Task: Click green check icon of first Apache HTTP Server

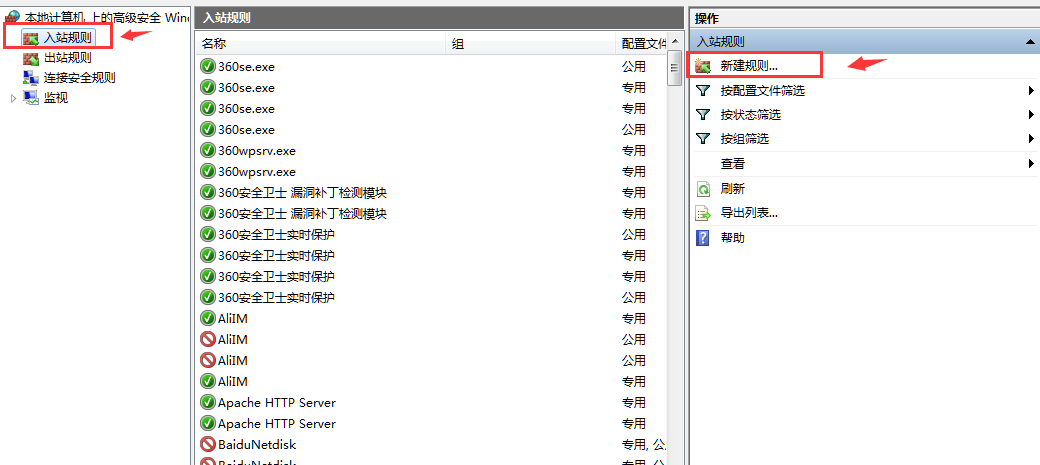Action: click(208, 402)
